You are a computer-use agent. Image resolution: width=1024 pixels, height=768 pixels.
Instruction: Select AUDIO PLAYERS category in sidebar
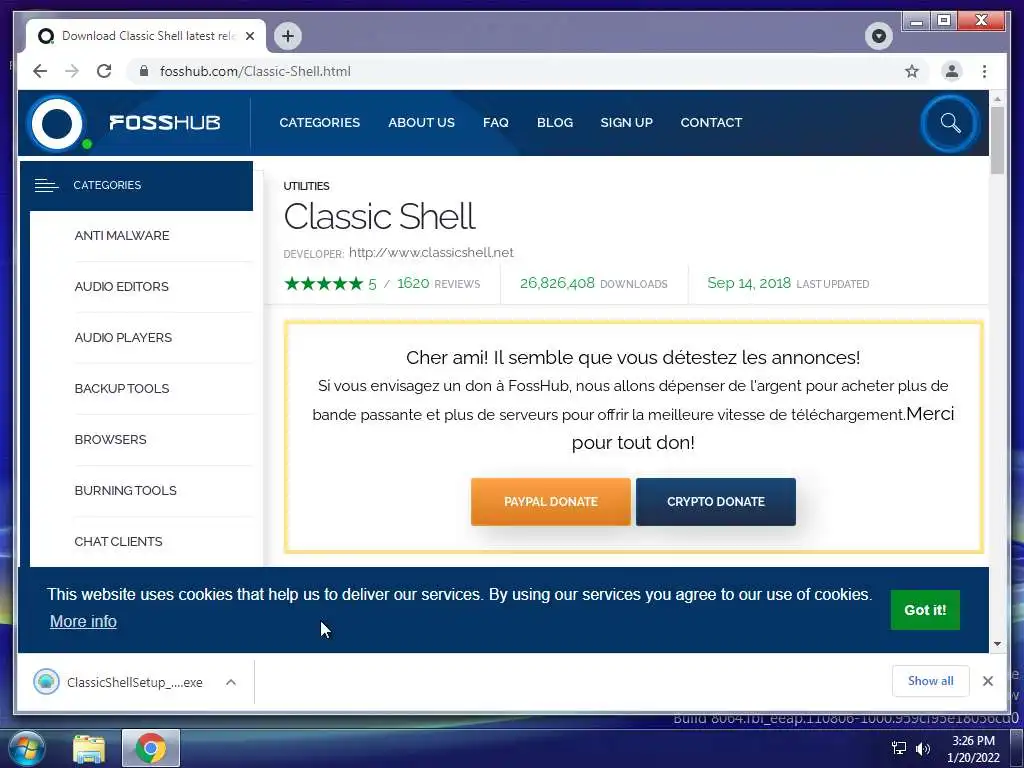[123, 337]
